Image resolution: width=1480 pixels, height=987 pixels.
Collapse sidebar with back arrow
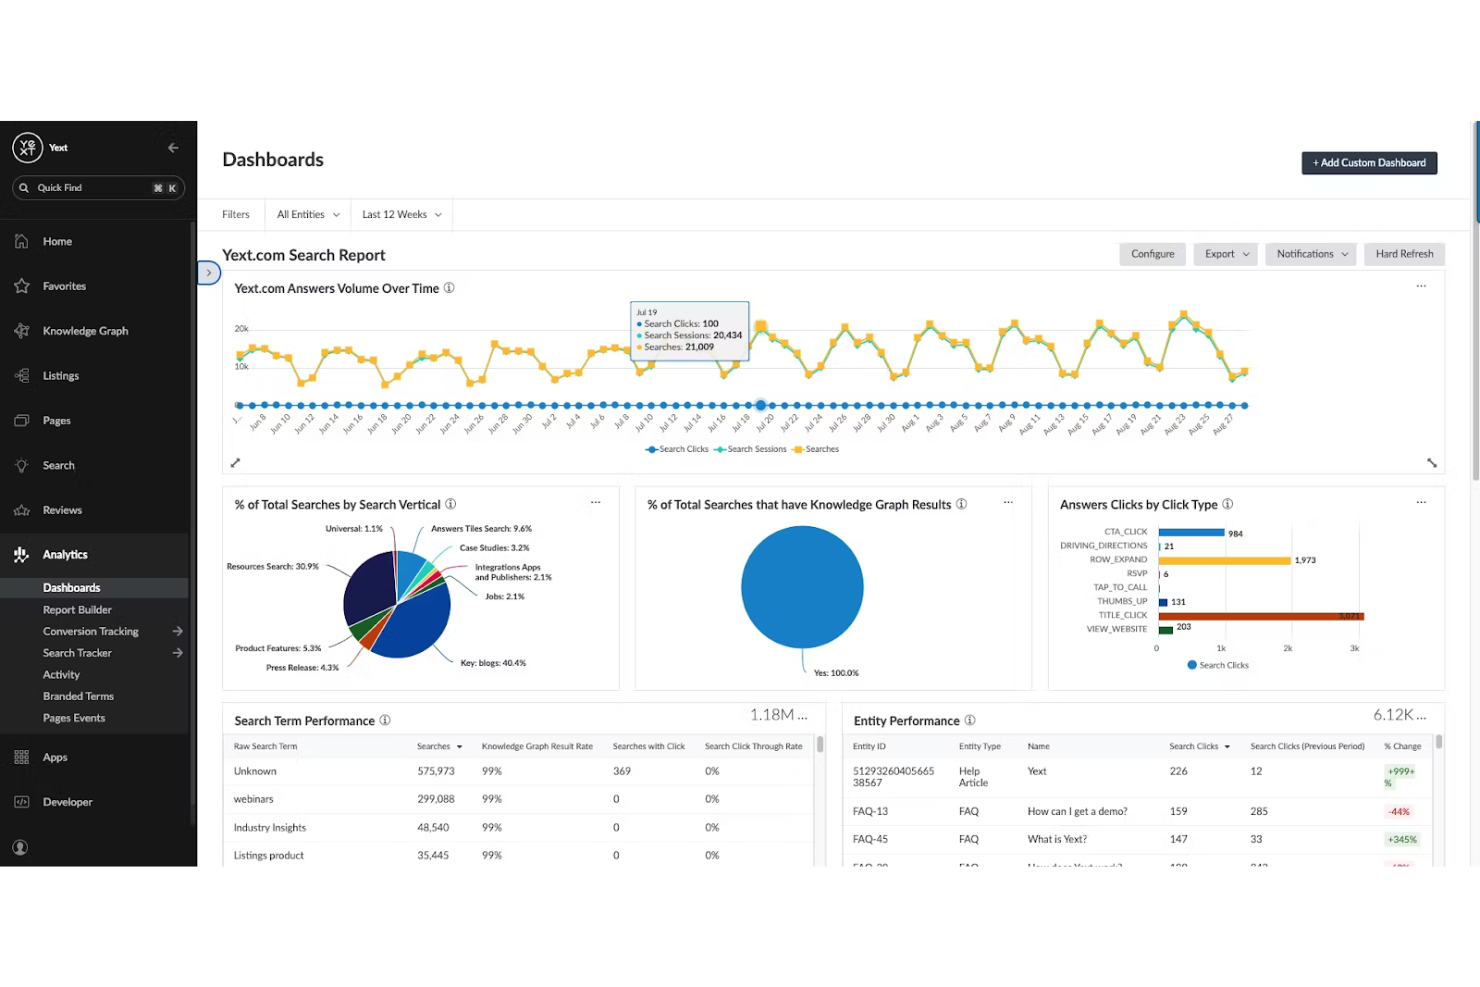pyautogui.click(x=173, y=148)
